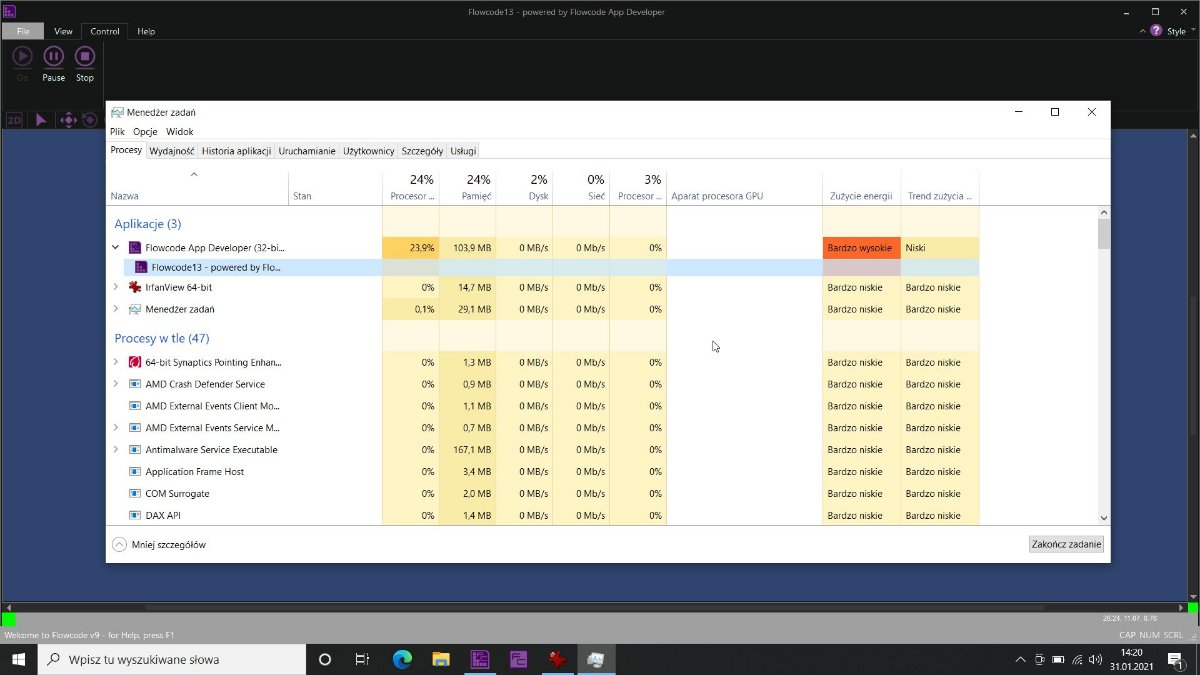Sort processes by the Pamięć column
Viewport: 1200px width, 675px height.
coord(476,196)
